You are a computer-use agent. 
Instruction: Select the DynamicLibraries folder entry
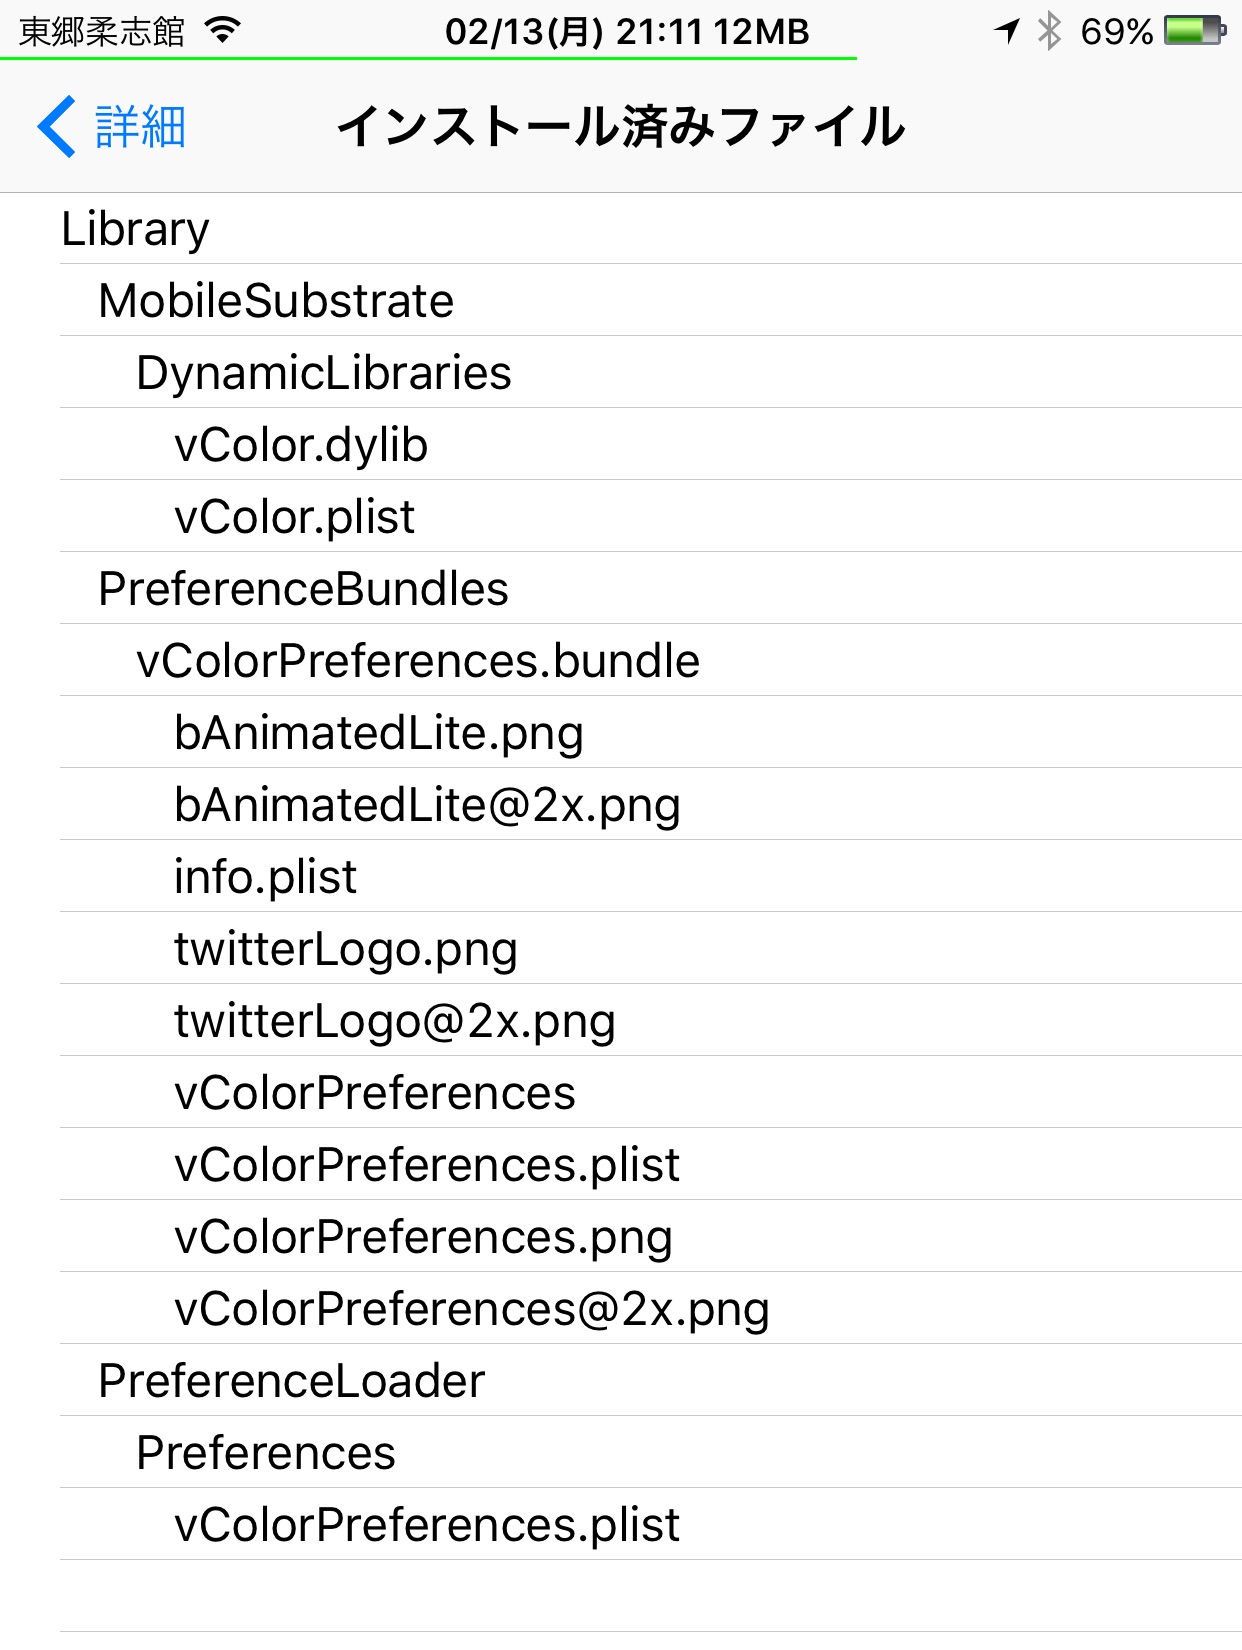(651, 373)
